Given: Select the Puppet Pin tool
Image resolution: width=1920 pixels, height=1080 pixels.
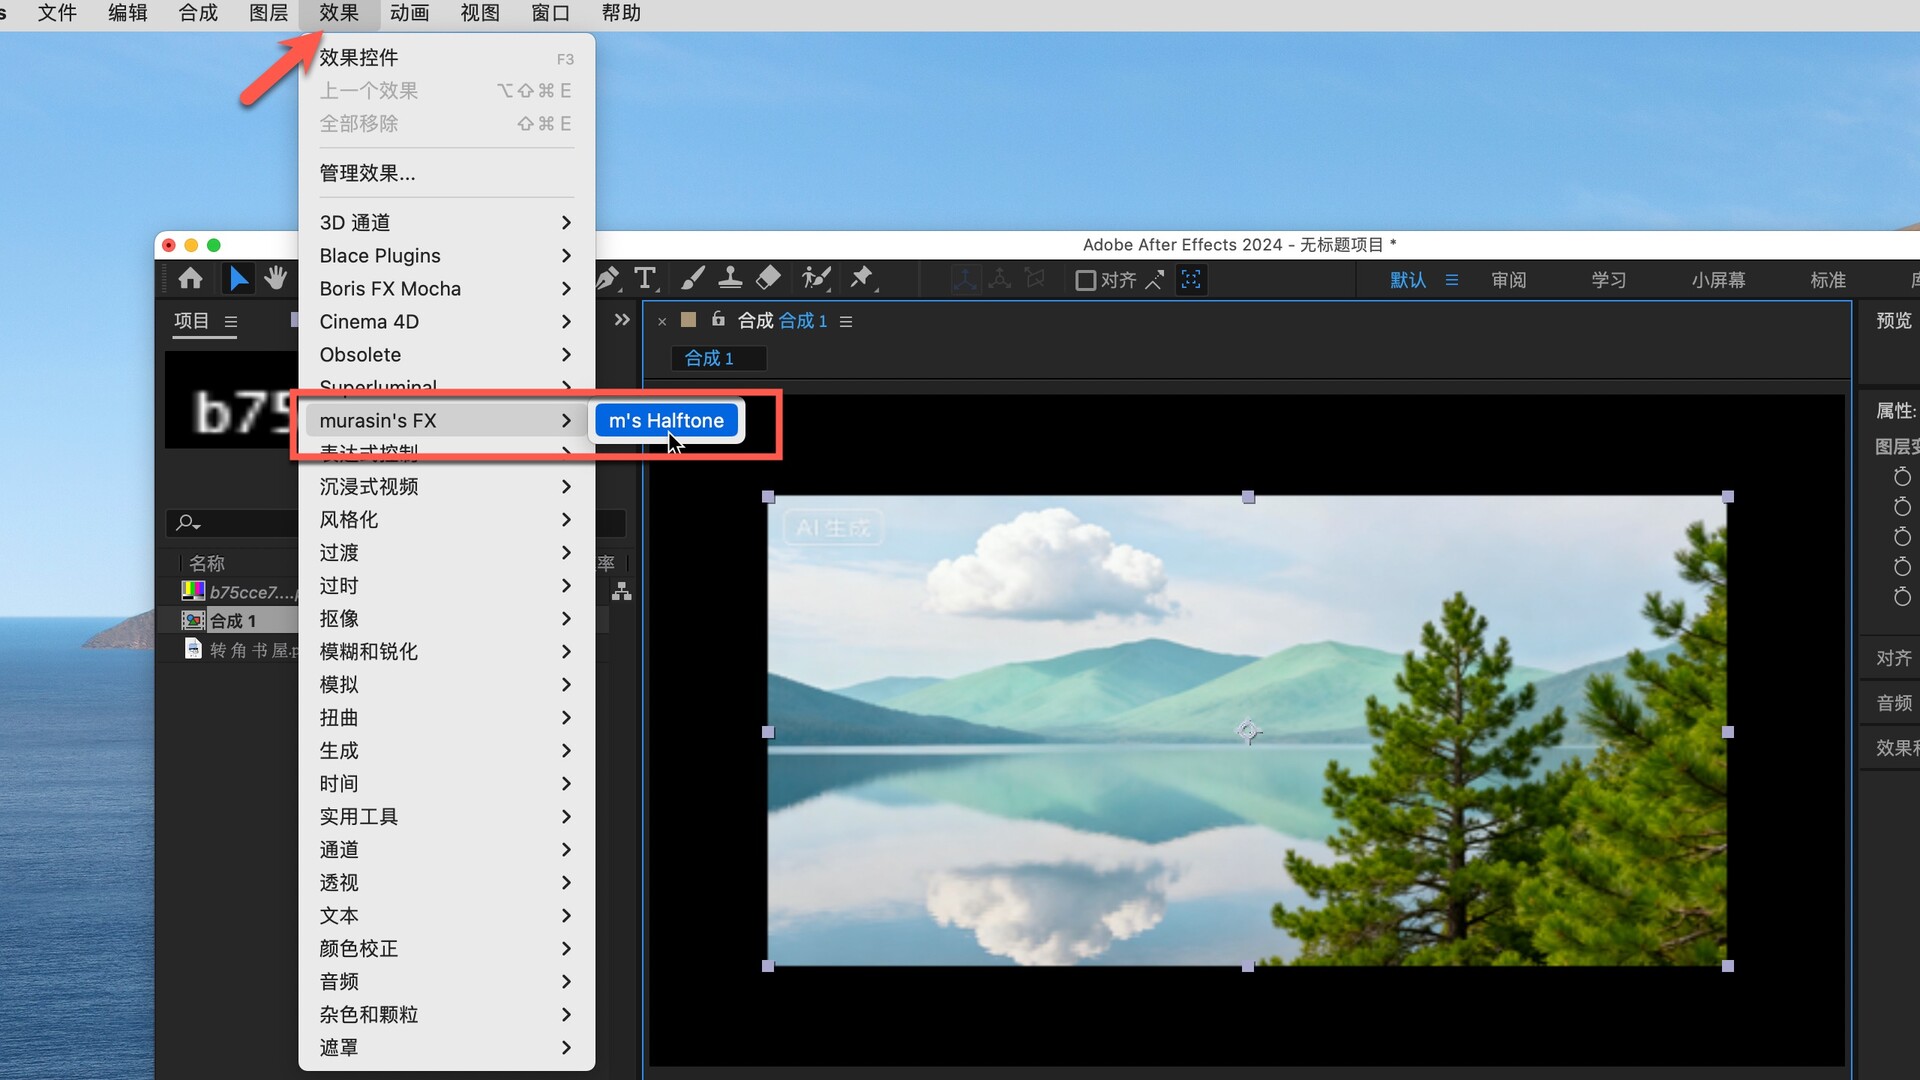Looking at the screenshot, I should pyautogui.click(x=861, y=279).
